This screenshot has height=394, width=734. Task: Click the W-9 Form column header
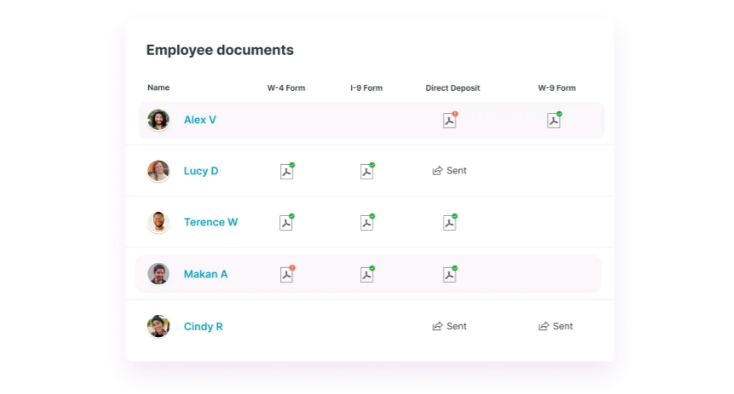point(557,88)
